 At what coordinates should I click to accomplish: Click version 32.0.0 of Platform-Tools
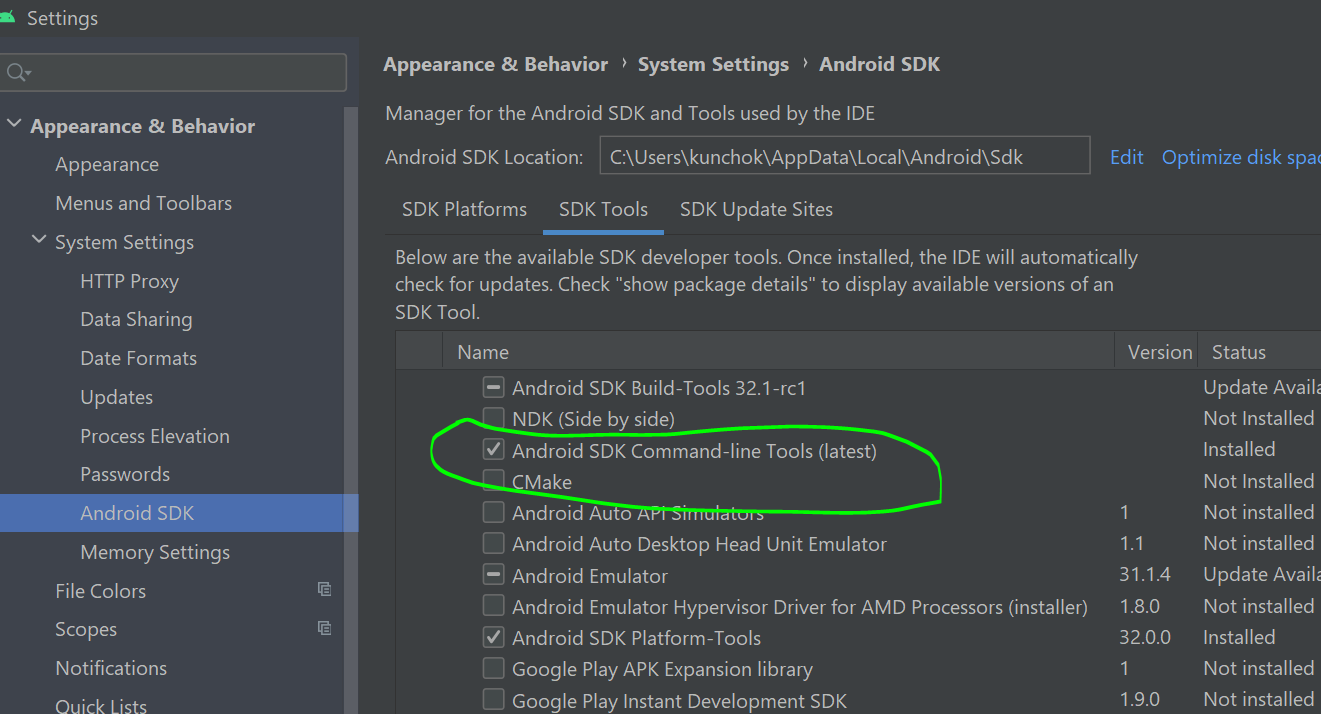pos(1145,637)
